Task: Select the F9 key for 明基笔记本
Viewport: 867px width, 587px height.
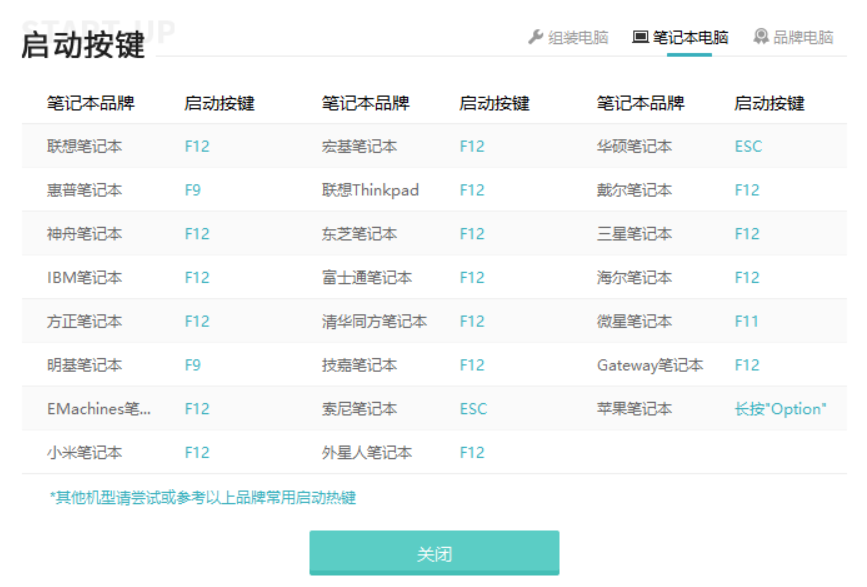Action: 192,365
